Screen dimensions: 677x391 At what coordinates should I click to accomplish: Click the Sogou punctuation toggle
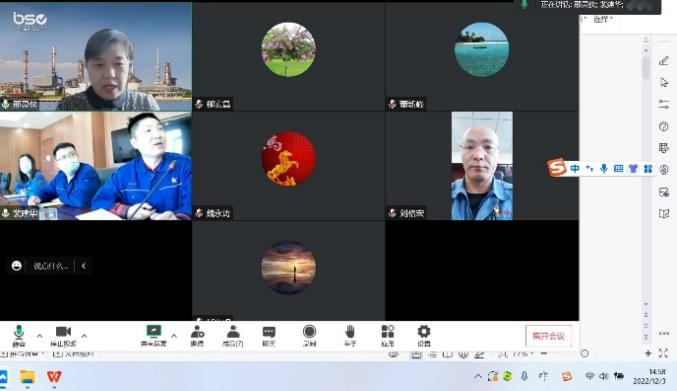coord(589,169)
